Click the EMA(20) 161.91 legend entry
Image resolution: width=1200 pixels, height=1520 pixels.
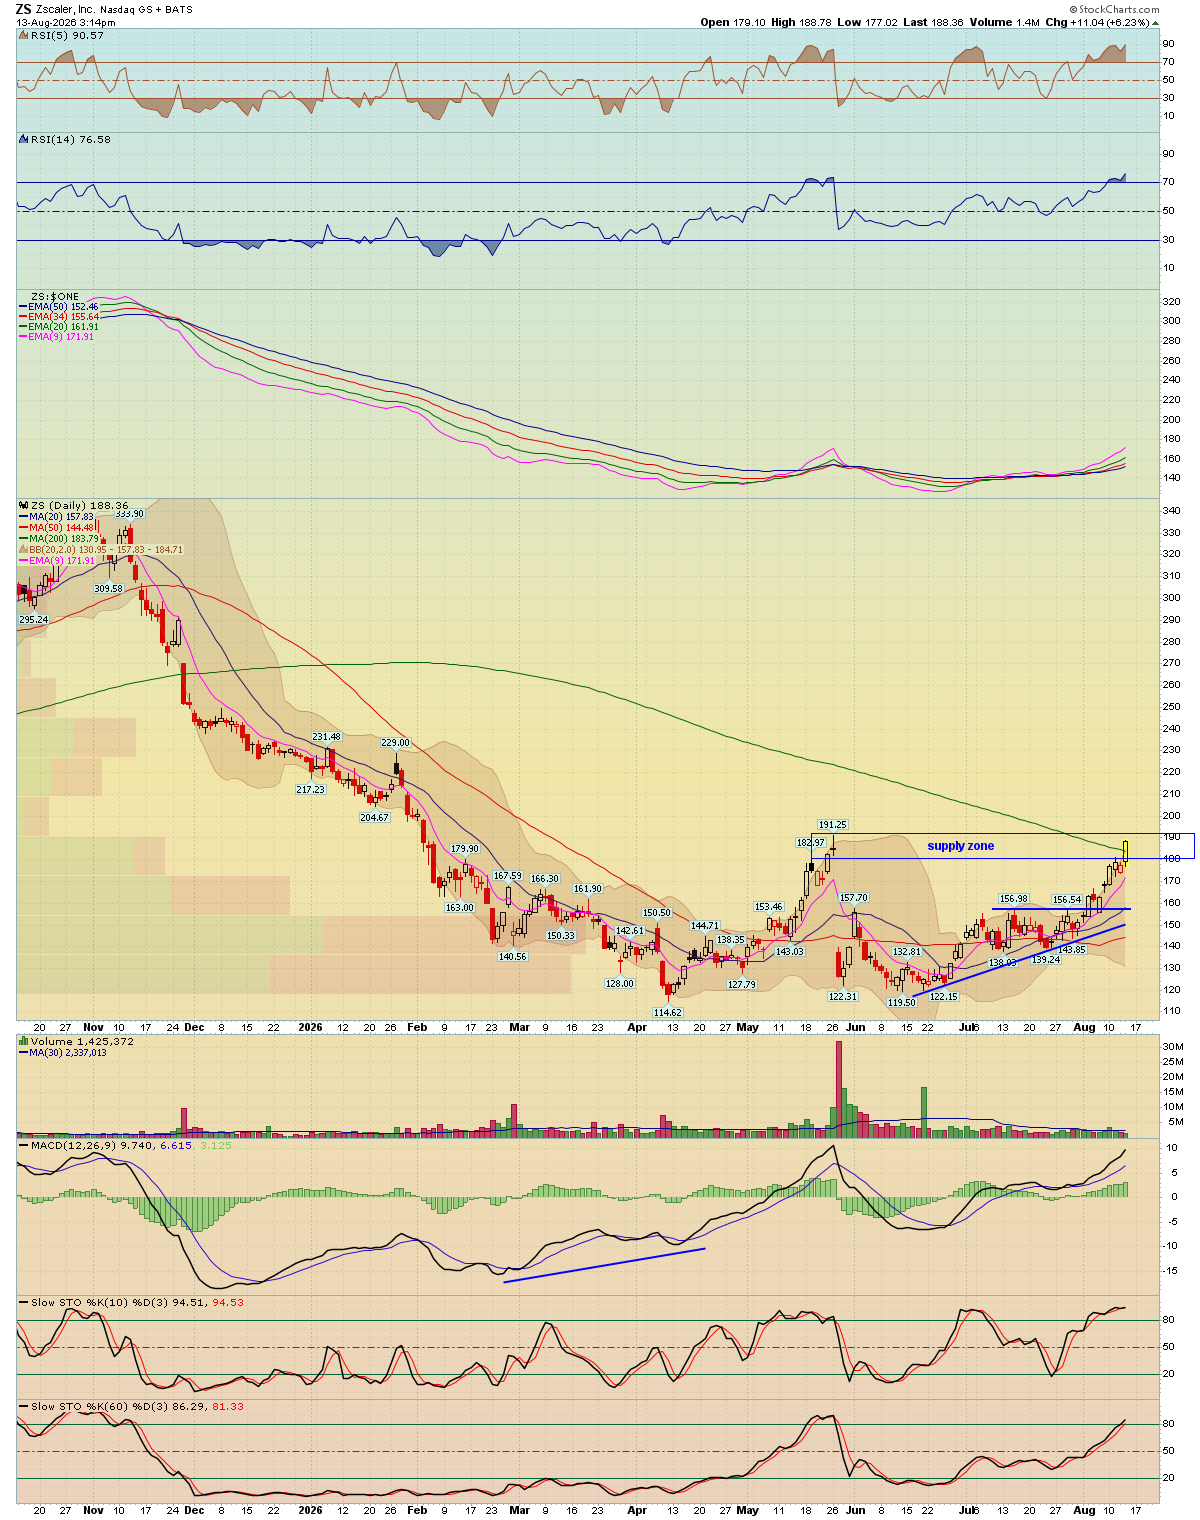[x=63, y=327]
